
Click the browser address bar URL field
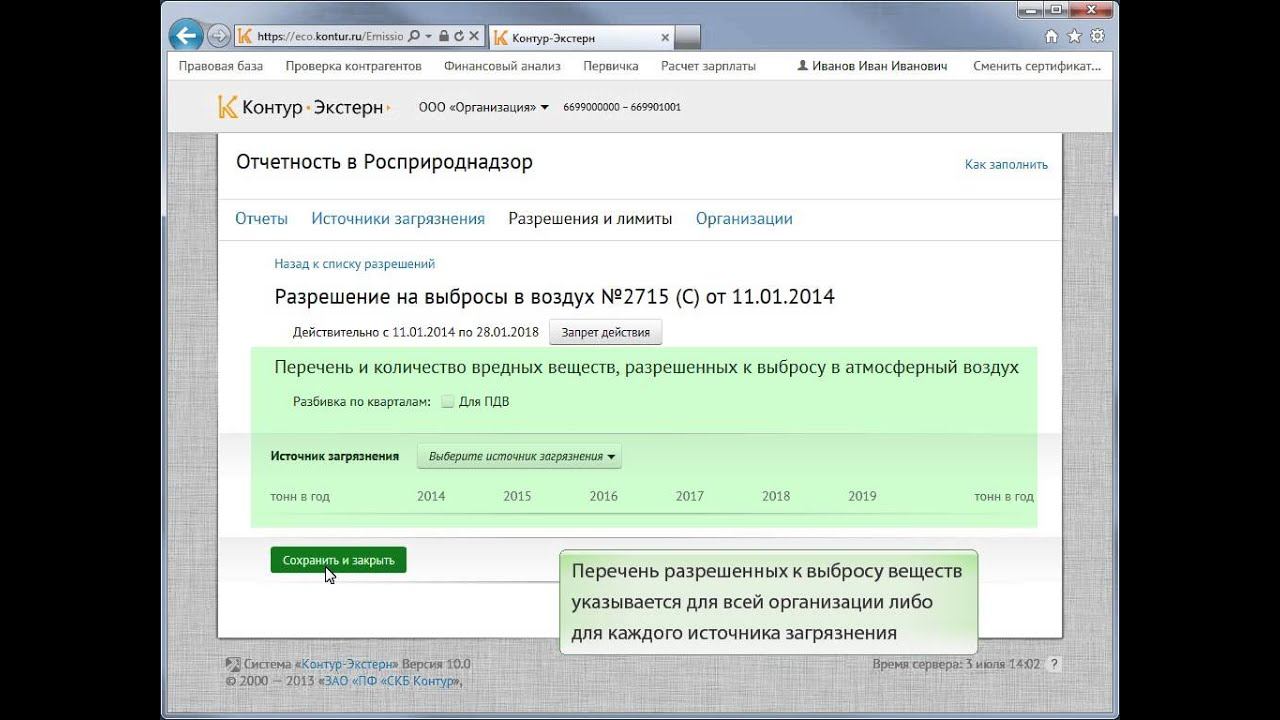330,37
